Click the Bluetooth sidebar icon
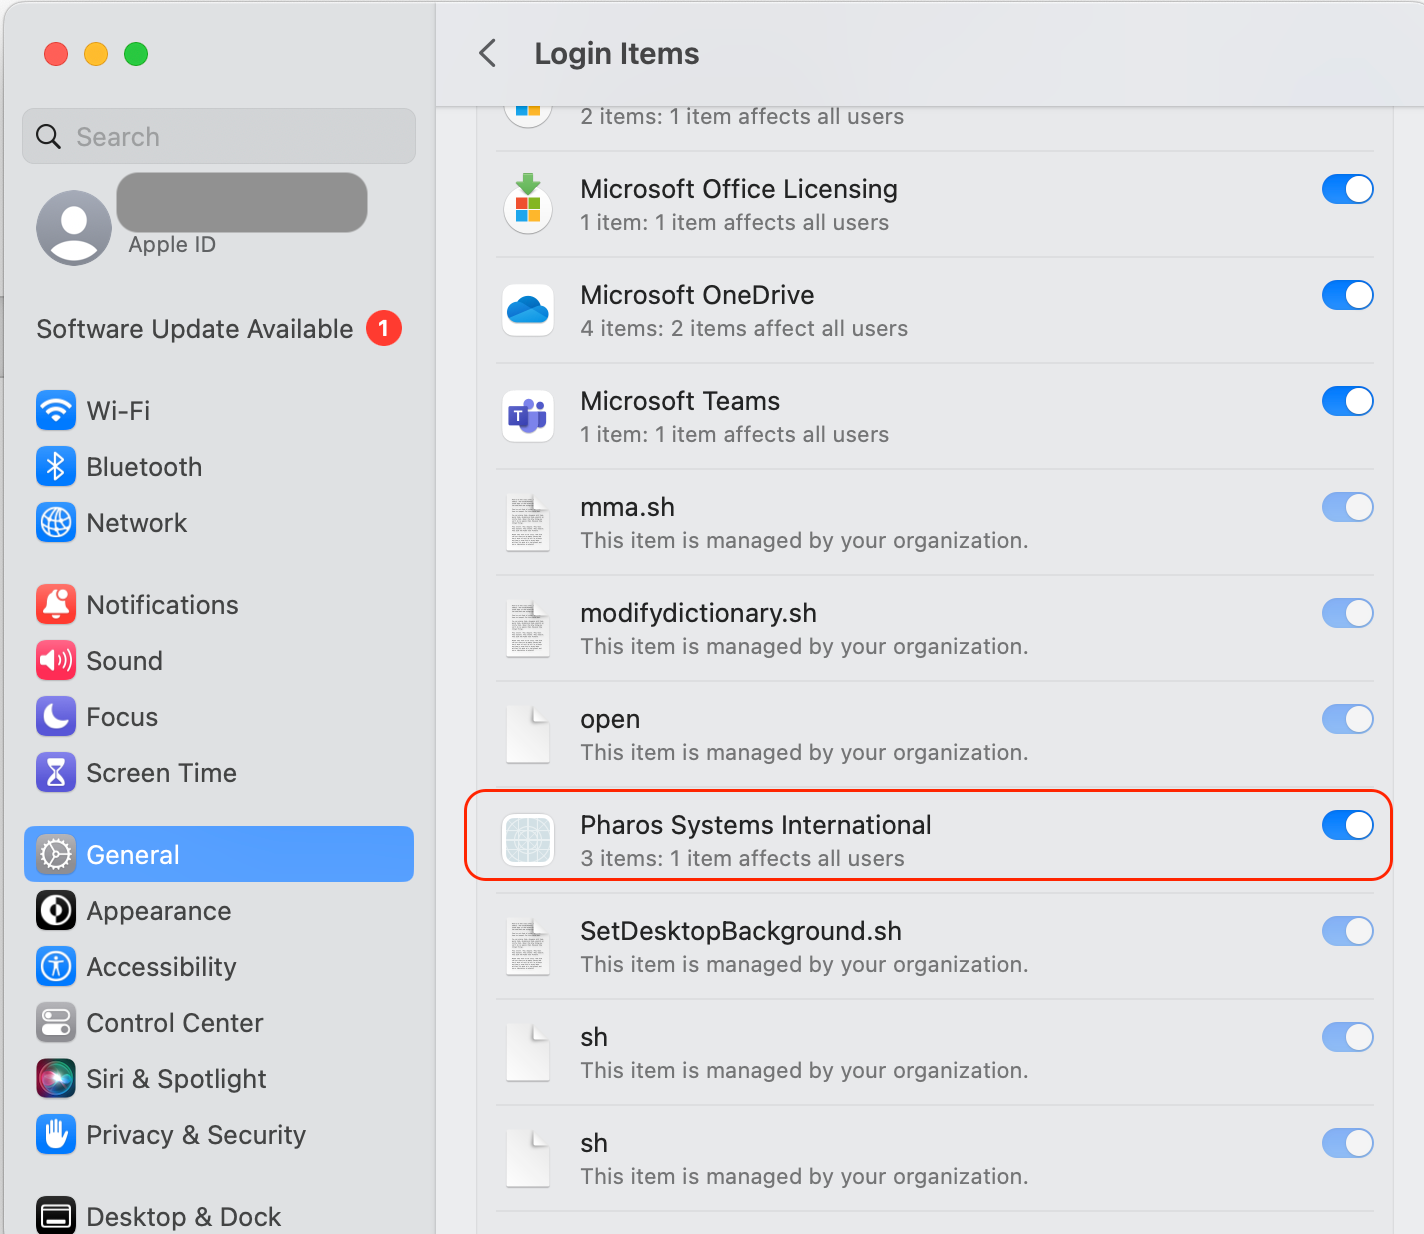The image size is (1424, 1234). (x=56, y=466)
